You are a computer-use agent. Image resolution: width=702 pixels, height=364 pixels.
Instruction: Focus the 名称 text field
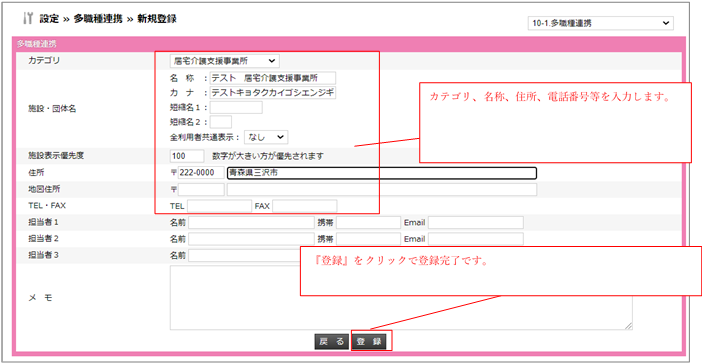(273, 78)
